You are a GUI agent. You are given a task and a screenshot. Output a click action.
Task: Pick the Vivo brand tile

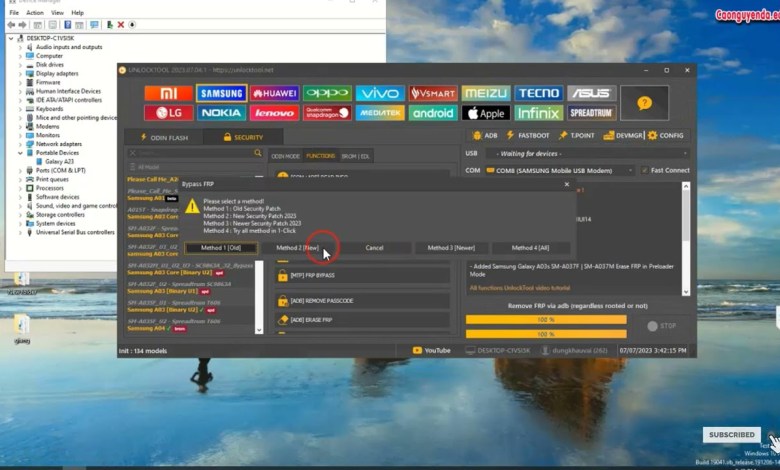[x=380, y=94]
